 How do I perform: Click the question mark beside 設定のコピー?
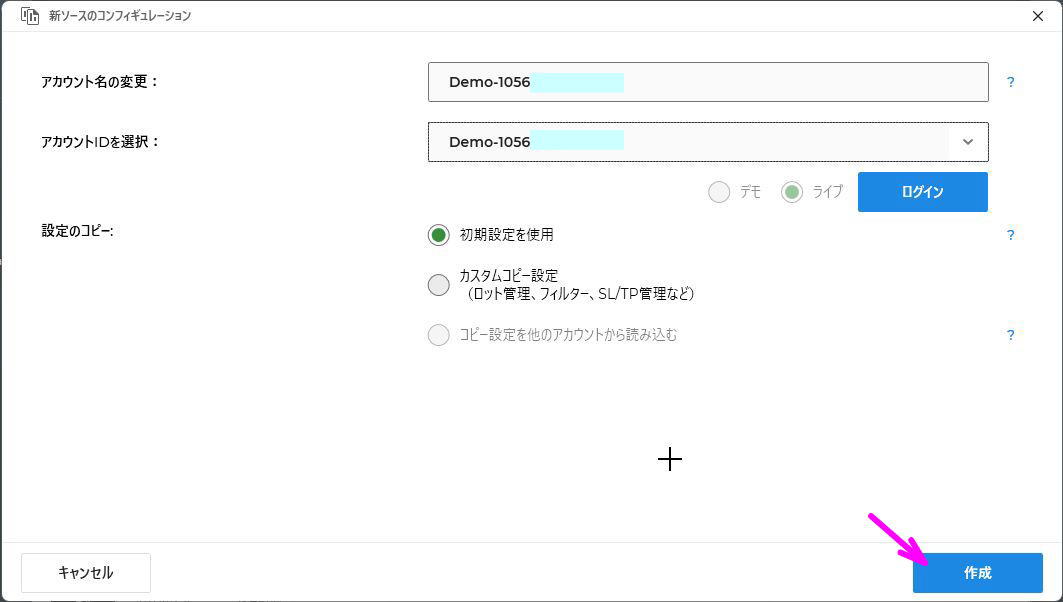pos(1010,235)
